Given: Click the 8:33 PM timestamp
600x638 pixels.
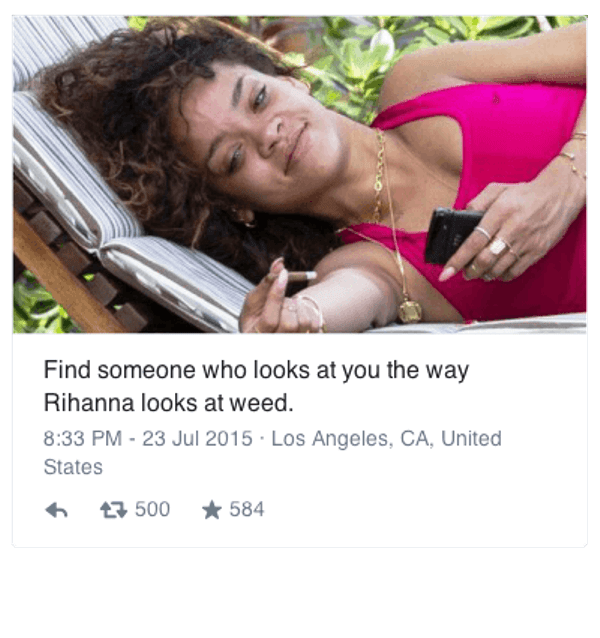Looking at the screenshot, I should 83,439.
